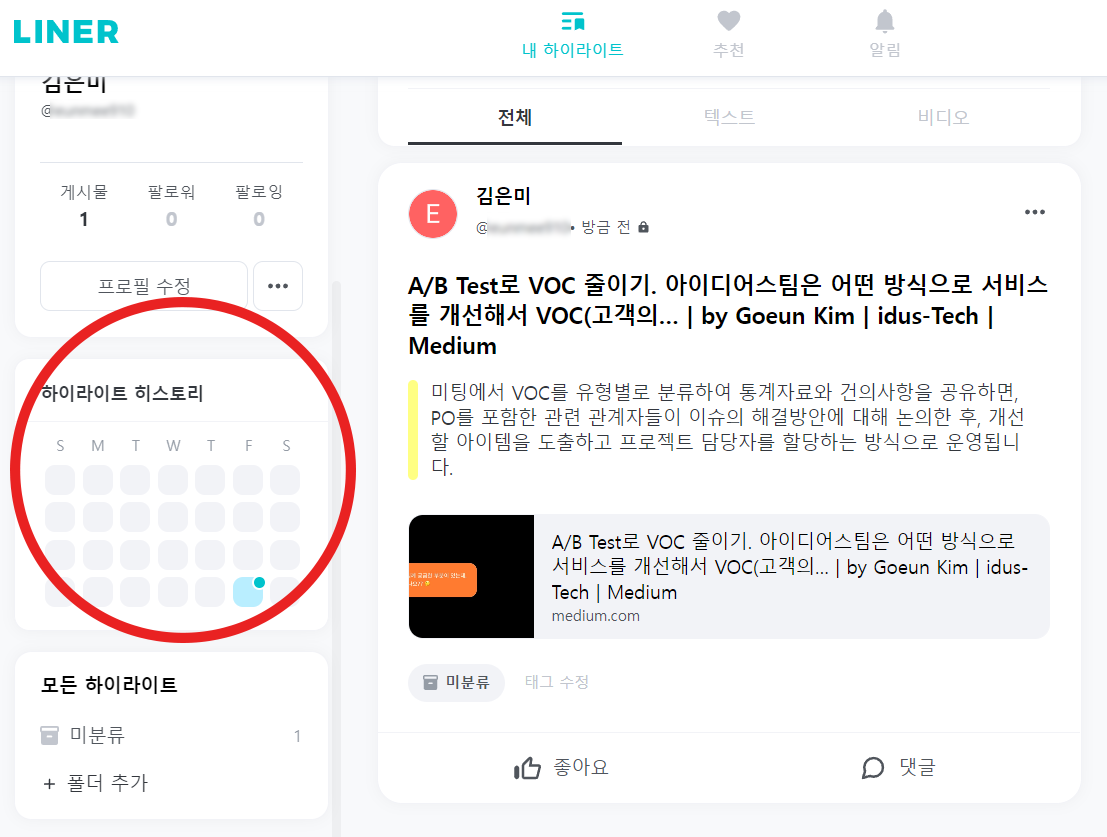This screenshot has width=1107, height=837.
Task: Click the 태그 수정 link
Action: (x=557, y=682)
